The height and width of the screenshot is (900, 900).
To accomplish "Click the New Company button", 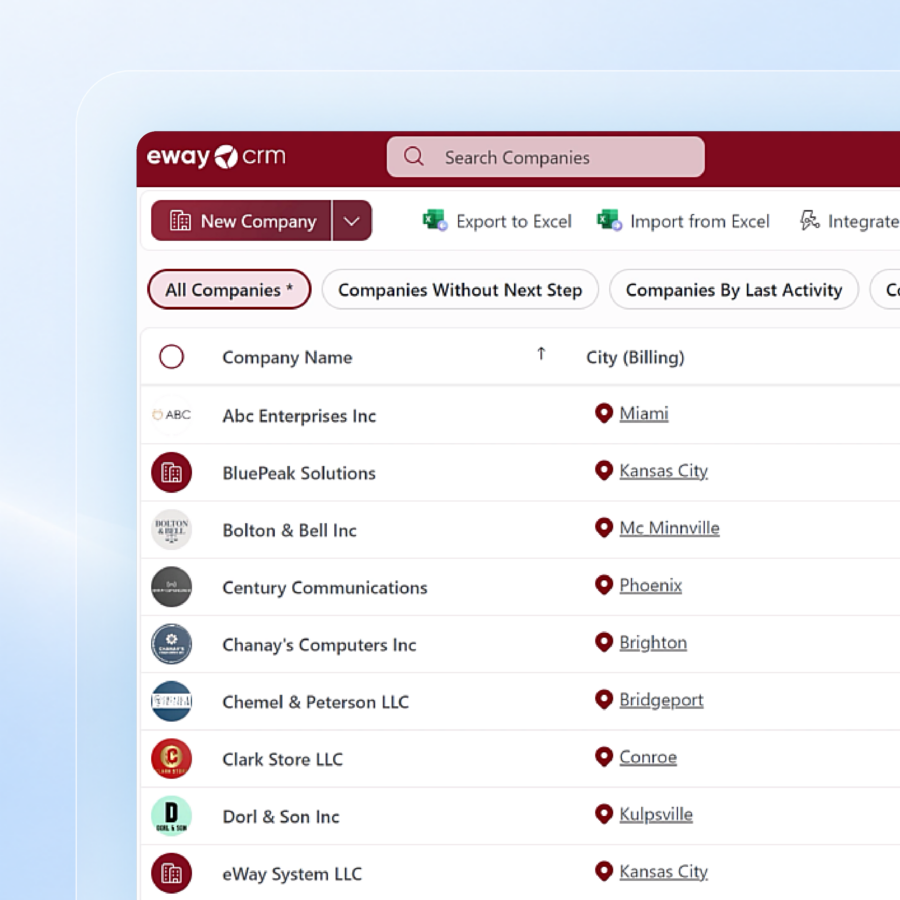I will 241,220.
